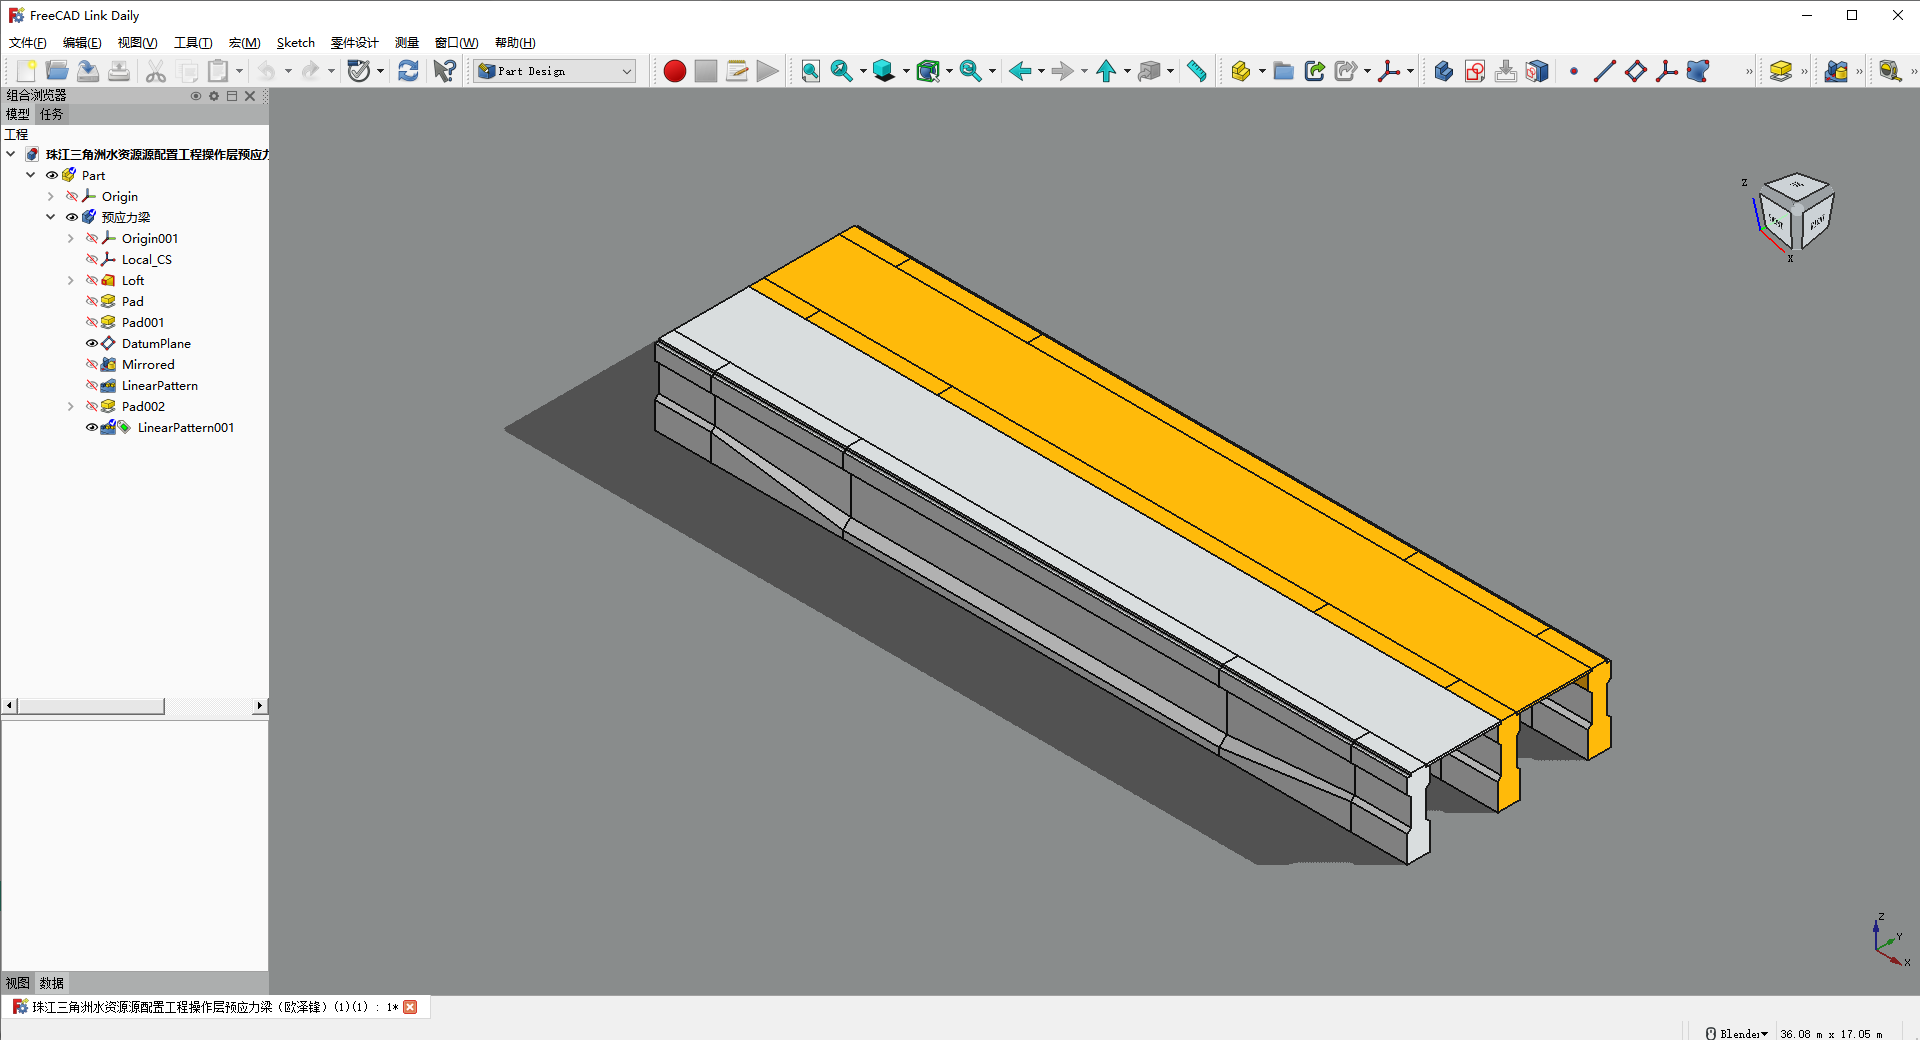The image size is (1920, 1040).
Task: Click the What's This help cursor icon
Action: (x=445, y=71)
